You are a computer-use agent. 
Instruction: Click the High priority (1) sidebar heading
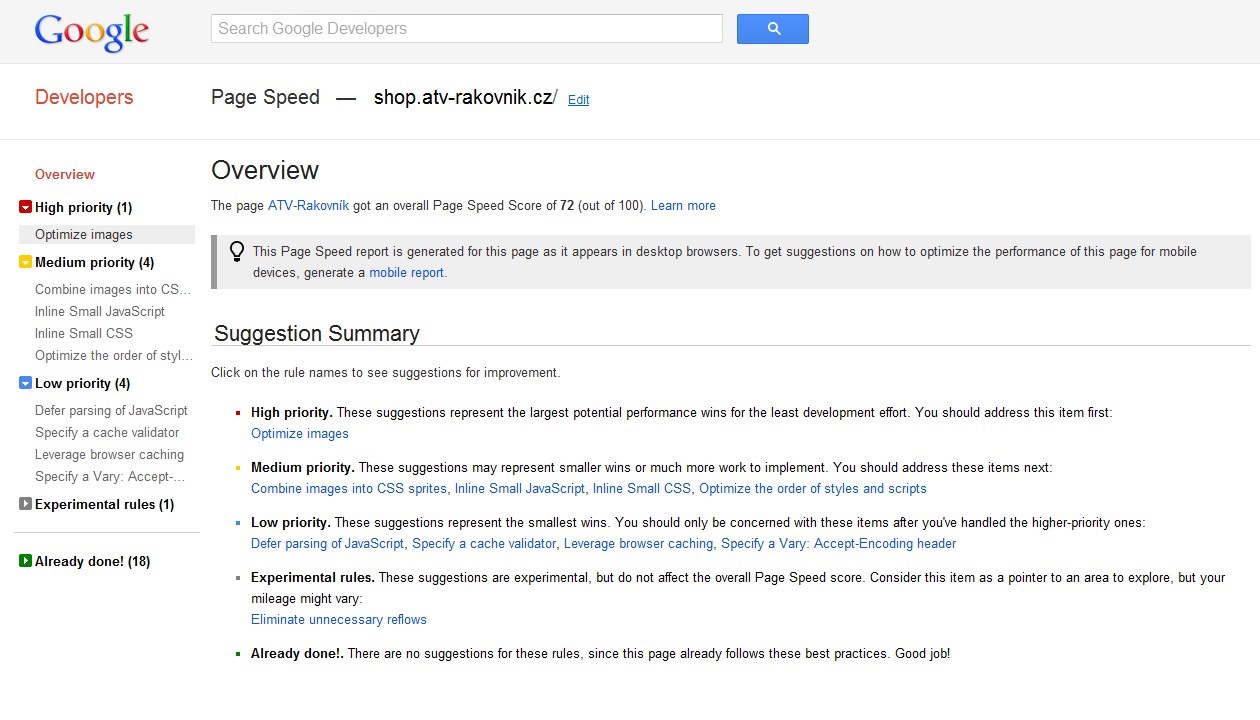click(83, 207)
